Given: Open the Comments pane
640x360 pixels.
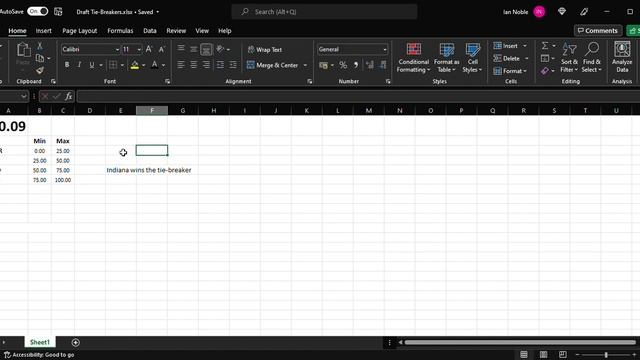Looking at the screenshot, I should [598, 31].
